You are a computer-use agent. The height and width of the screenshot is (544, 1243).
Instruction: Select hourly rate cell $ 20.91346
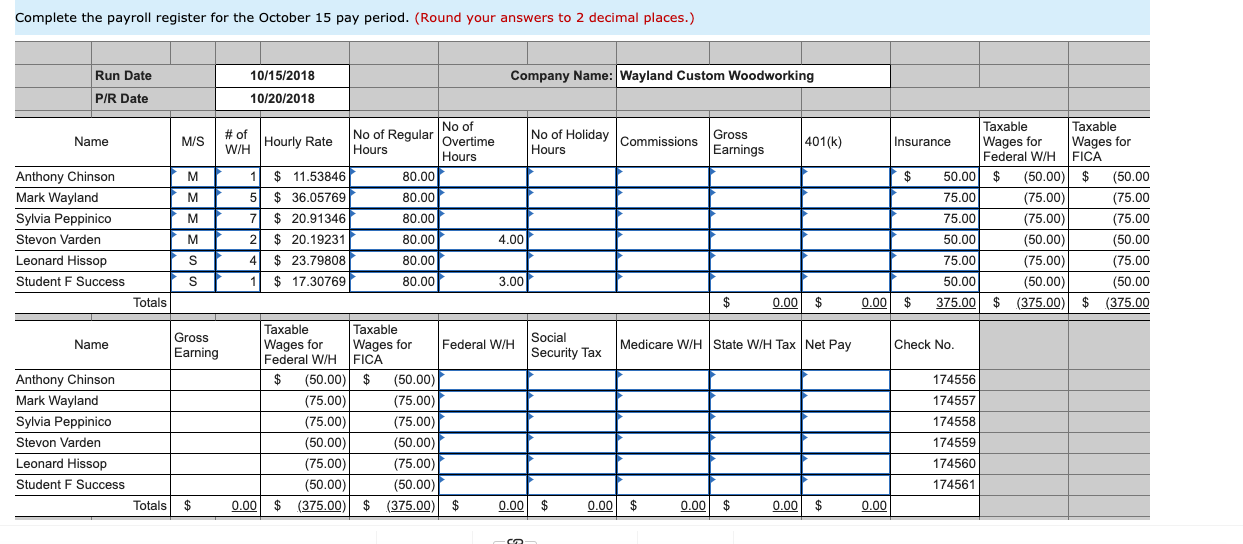(x=304, y=219)
